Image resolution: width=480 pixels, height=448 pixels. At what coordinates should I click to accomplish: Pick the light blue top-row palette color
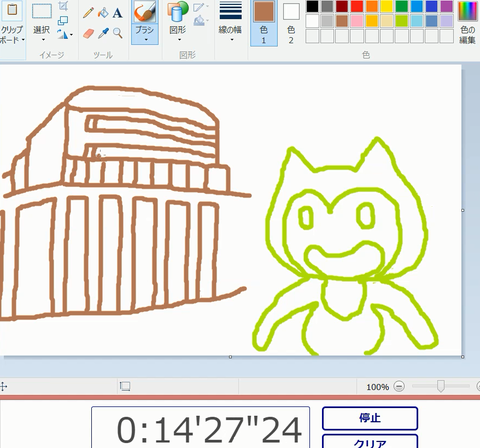417,6
